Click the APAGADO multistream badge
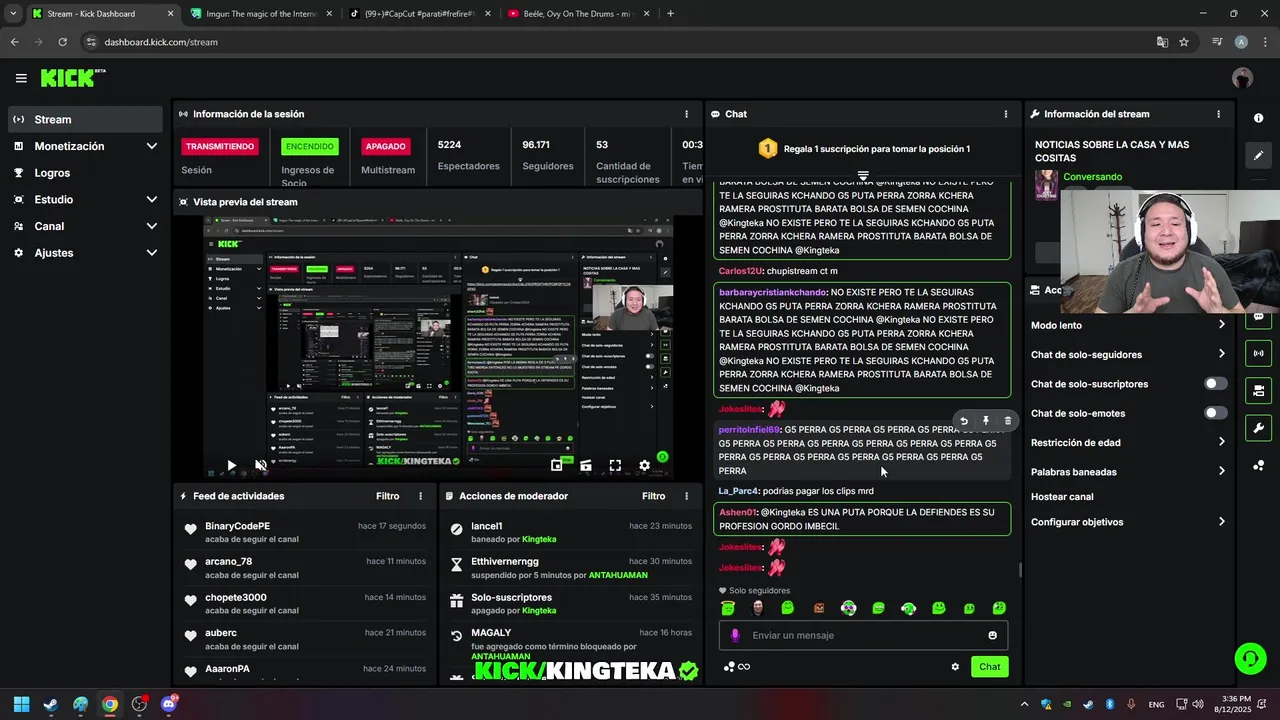The height and width of the screenshot is (720, 1280). tap(385, 146)
